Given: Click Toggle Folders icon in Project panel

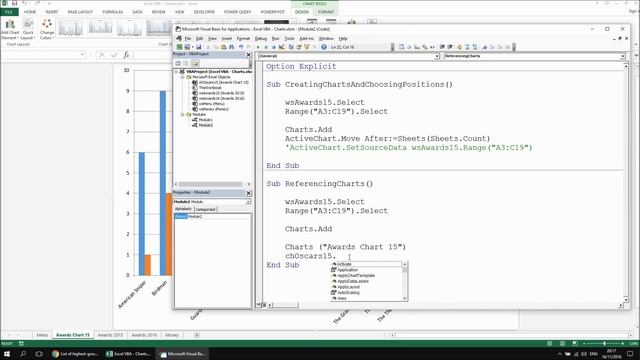Looking at the screenshot, I should click(195, 63).
